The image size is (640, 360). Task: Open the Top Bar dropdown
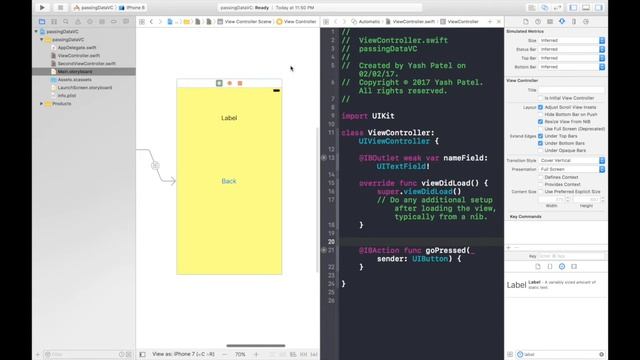point(571,58)
